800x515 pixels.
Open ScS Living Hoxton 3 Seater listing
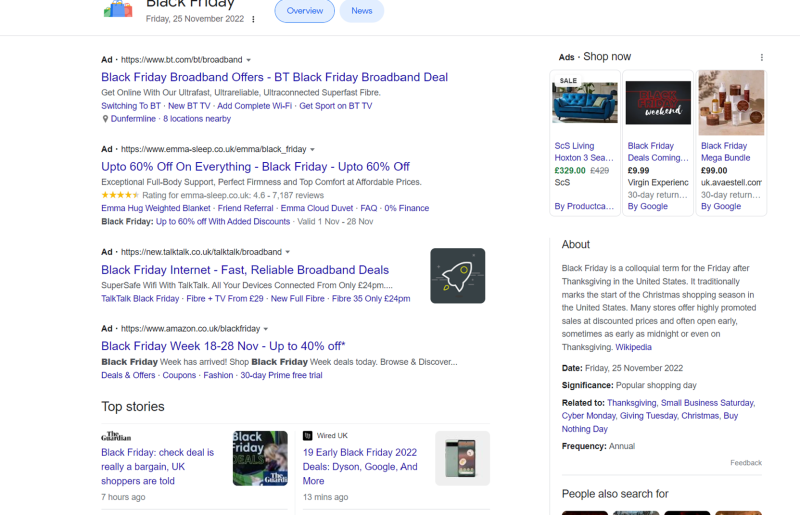pyautogui.click(x=584, y=152)
